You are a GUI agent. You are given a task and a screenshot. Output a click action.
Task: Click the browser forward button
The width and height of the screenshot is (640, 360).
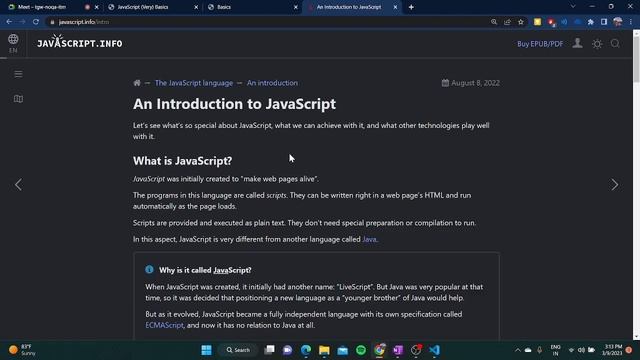pos(22,22)
